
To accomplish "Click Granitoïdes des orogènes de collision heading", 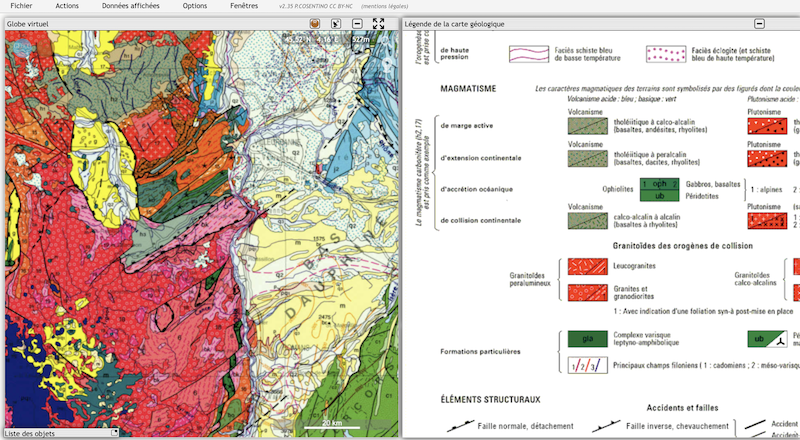I will (683, 246).
